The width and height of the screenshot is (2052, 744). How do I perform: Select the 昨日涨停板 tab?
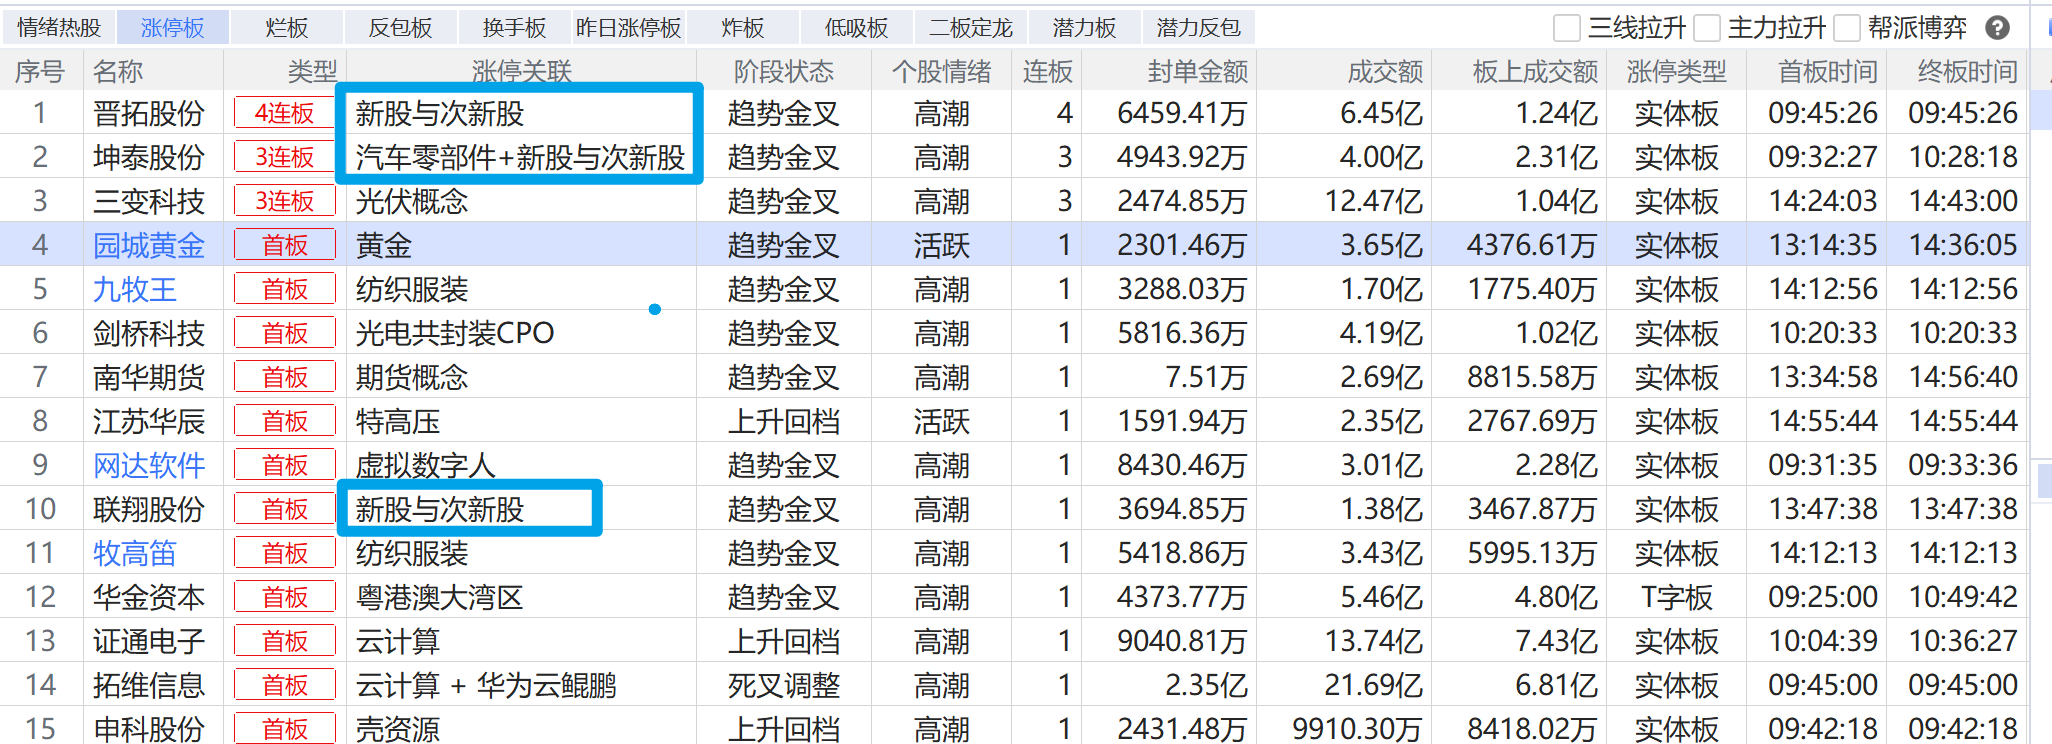629,28
